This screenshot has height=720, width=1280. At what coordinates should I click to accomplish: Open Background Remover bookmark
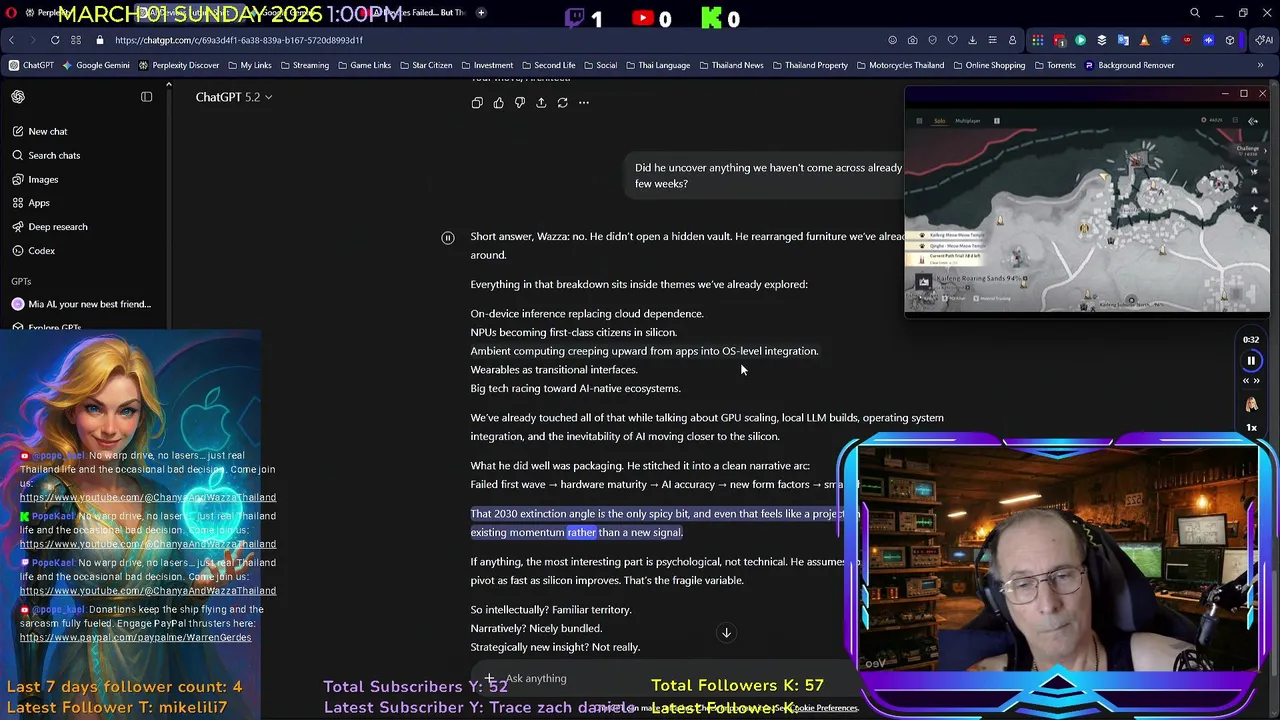1129,65
